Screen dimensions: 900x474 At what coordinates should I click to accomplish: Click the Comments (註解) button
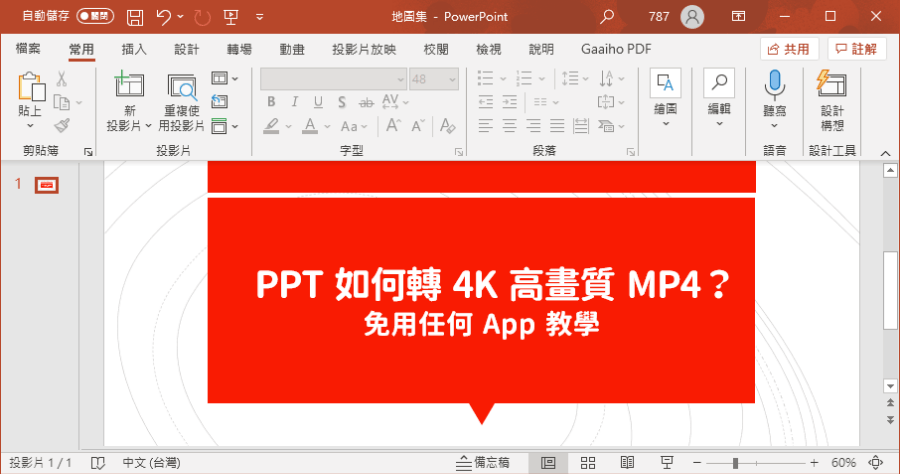[x=856, y=49]
